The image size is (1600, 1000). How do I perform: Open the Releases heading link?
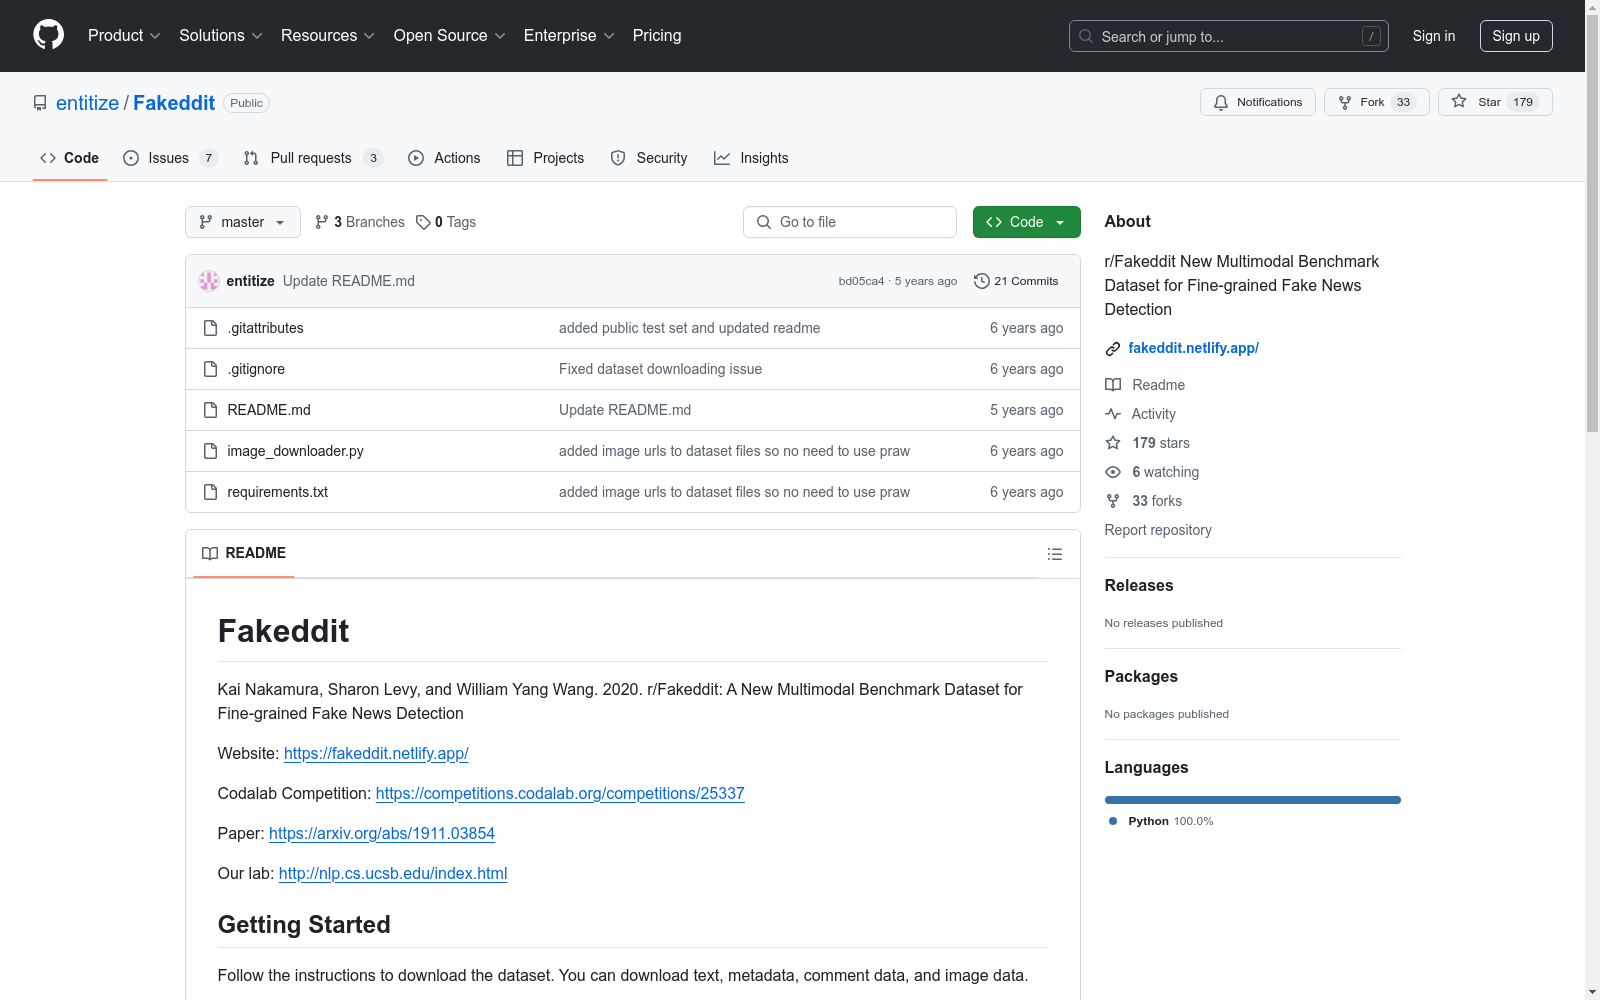1139,586
